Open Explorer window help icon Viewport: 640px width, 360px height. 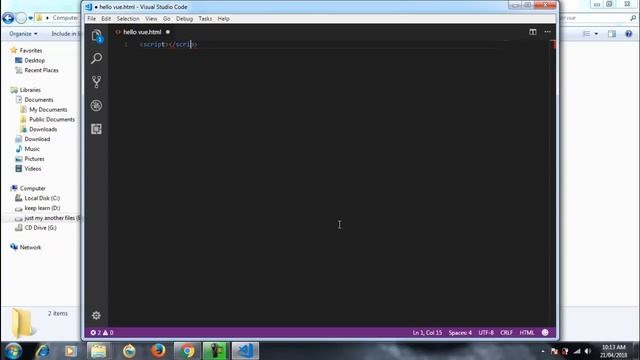629,34
